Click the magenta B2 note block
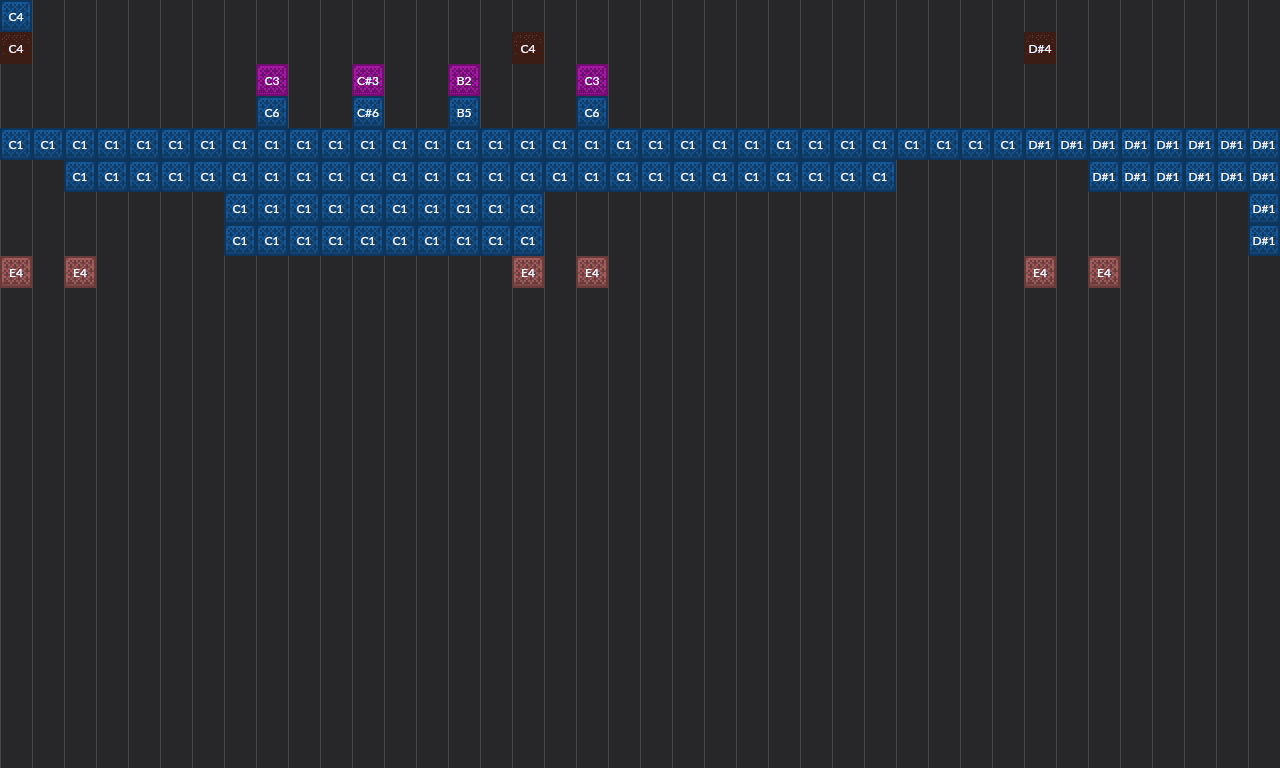This screenshot has height=768, width=1280. (x=464, y=81)
